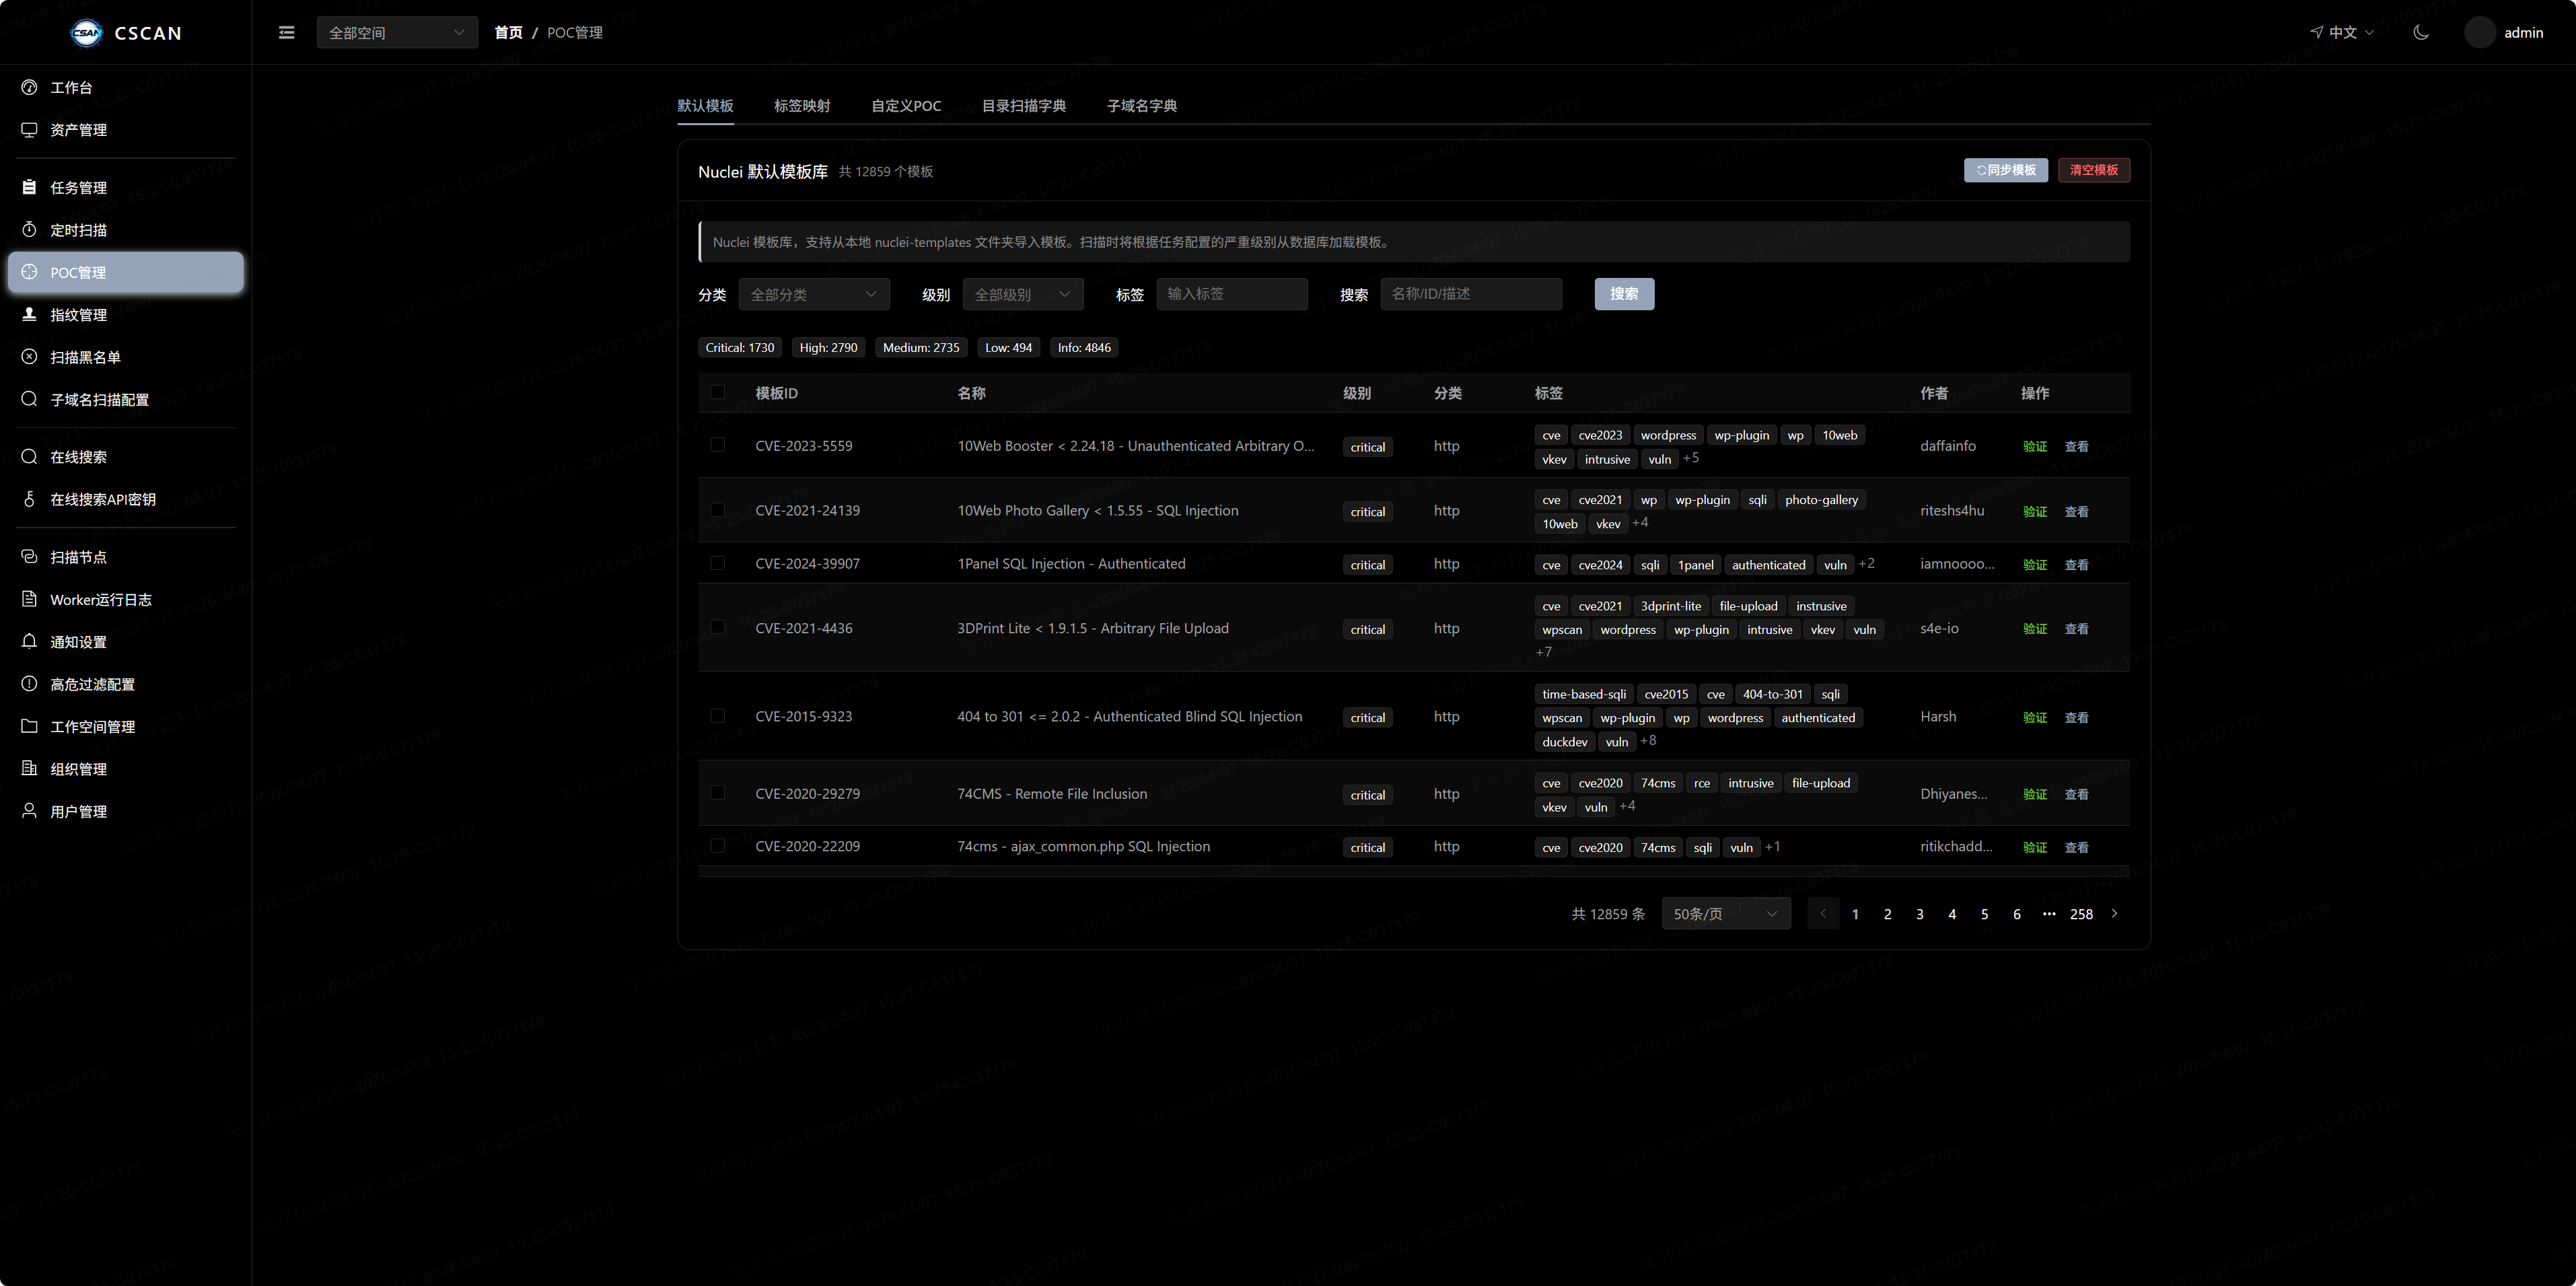2576x1286 pixels.
Task: Click 查看 for CVE-2015-9323
Action: tap(2077, 718)
